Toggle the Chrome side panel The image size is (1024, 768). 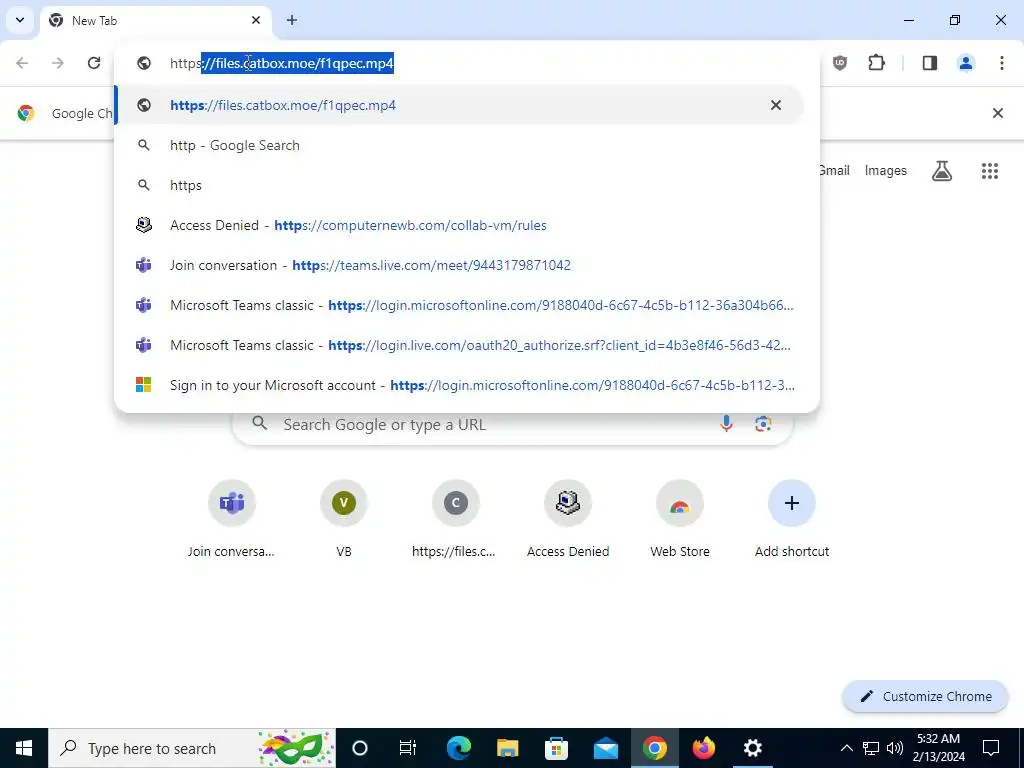pyautogui.click(x=930, y=63)
